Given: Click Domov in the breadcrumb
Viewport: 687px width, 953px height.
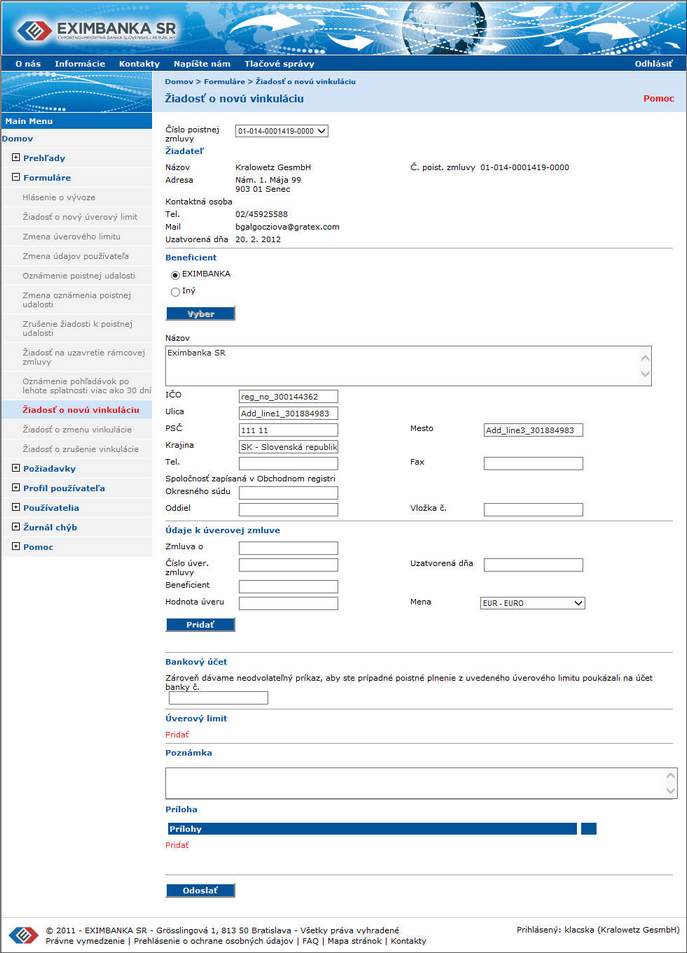Looking at the screenshot, I should (x=179, y=81).
